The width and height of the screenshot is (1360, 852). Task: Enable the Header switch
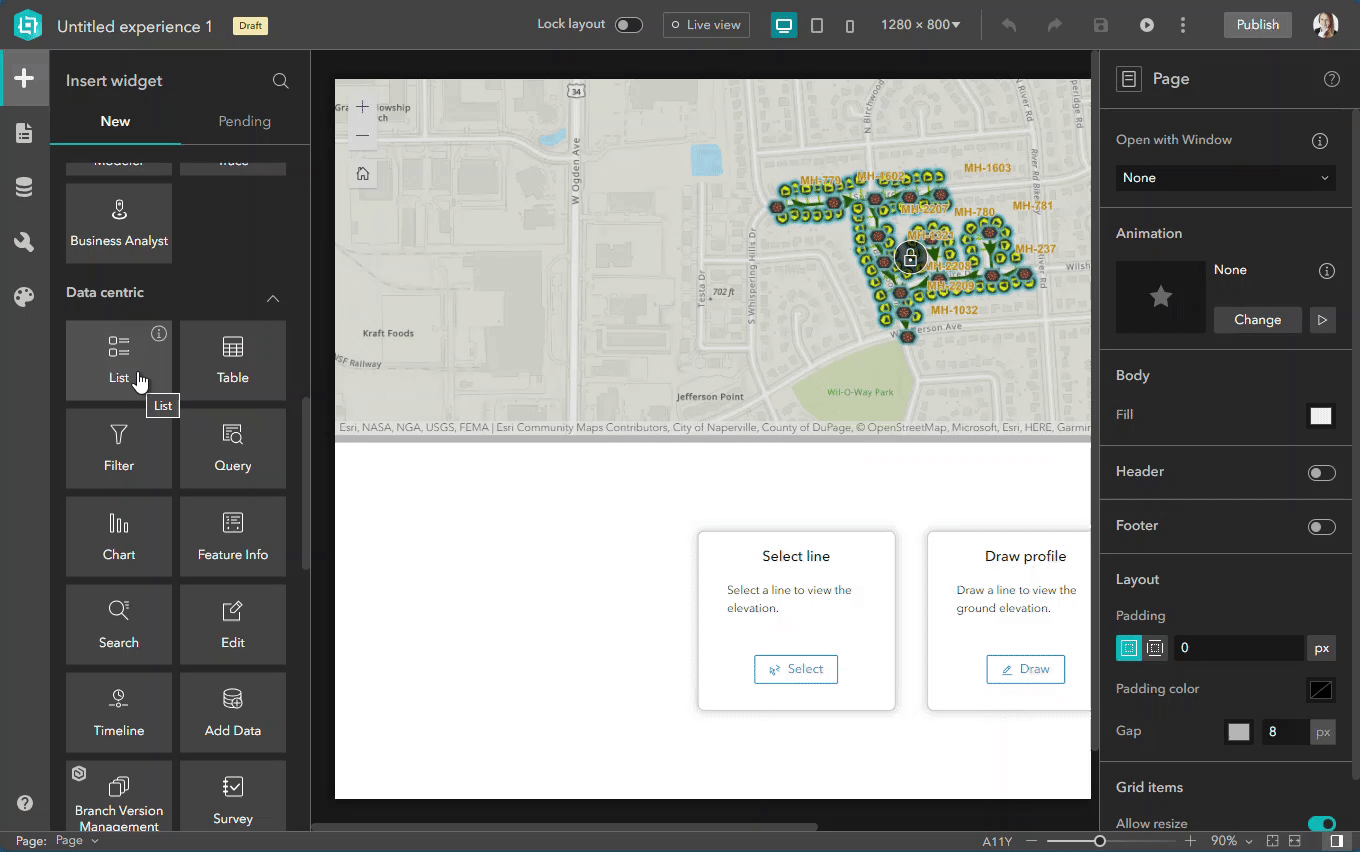click(x=1322, y=473)
